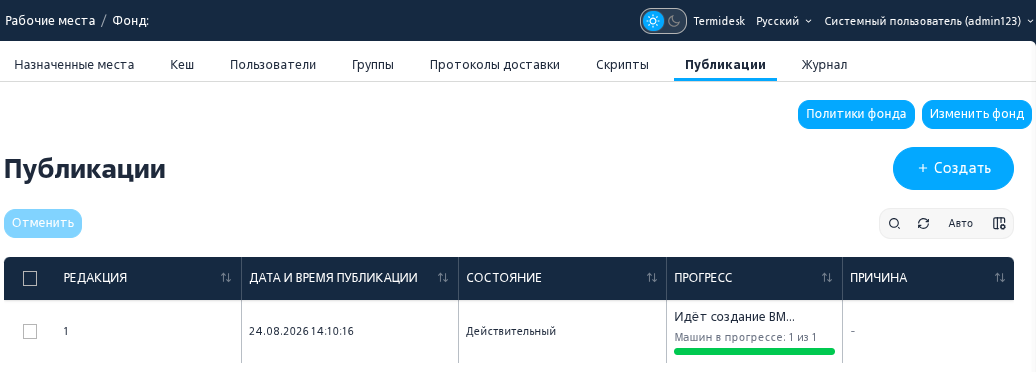Open column settings icon

coord(999,223)
